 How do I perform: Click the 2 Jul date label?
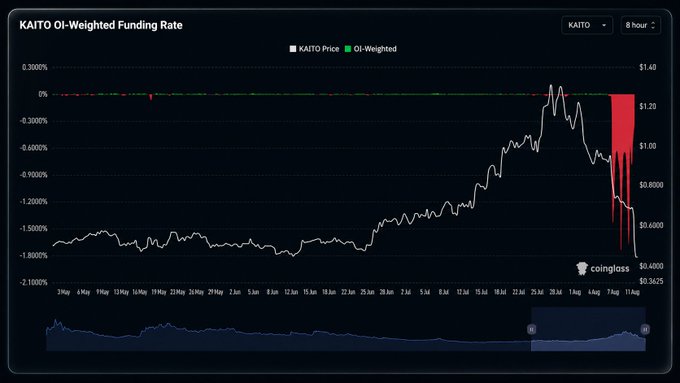tap(405, 292)
